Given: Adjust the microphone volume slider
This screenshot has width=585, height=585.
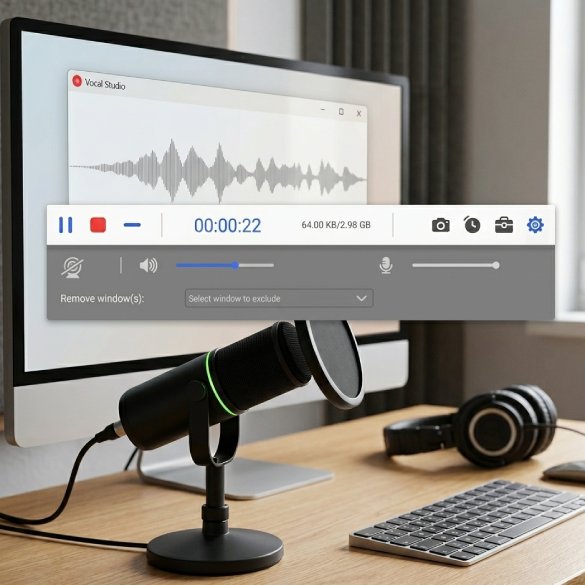Looking at the screenshot, I should point(456,266).
